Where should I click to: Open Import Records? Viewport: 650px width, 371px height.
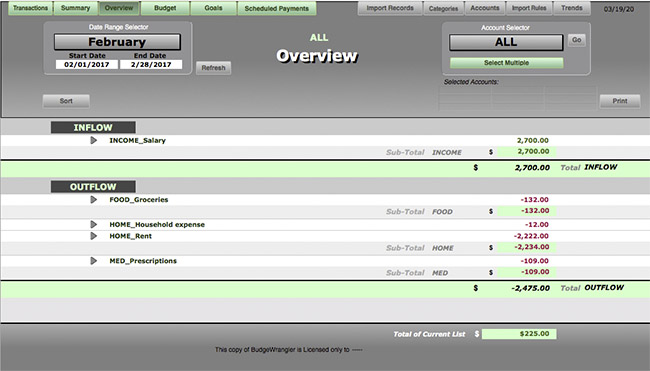click(390, 8)
